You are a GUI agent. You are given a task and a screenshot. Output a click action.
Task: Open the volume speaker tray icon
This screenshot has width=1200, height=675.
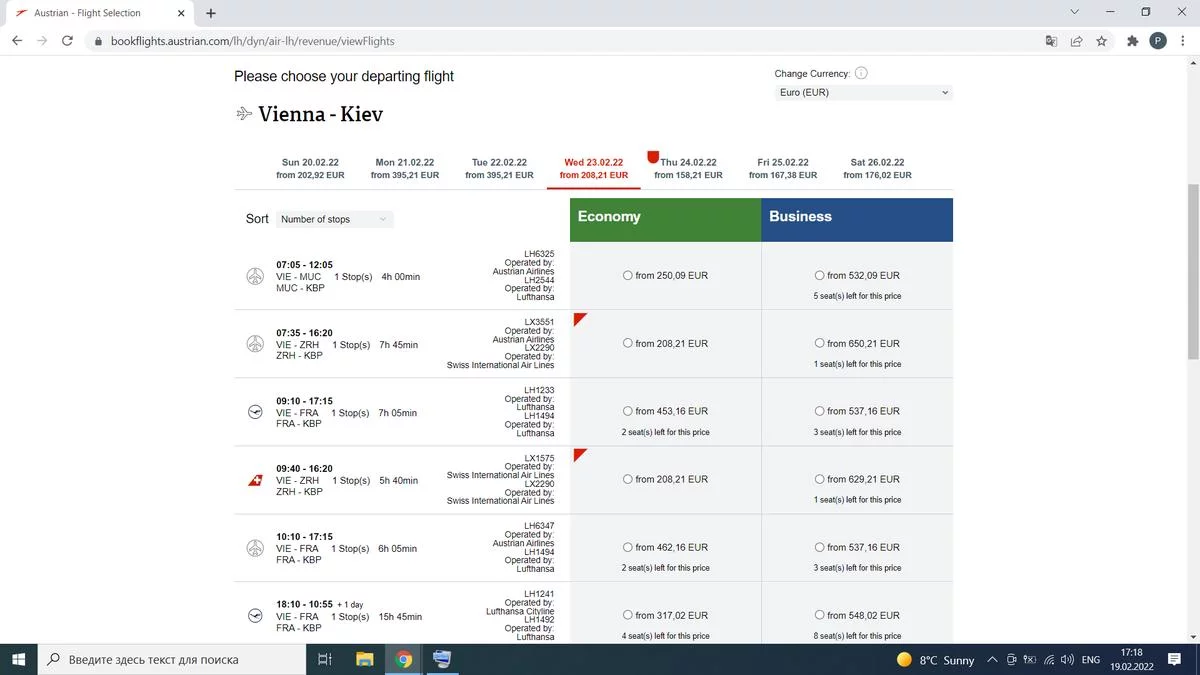[1066, 660]
